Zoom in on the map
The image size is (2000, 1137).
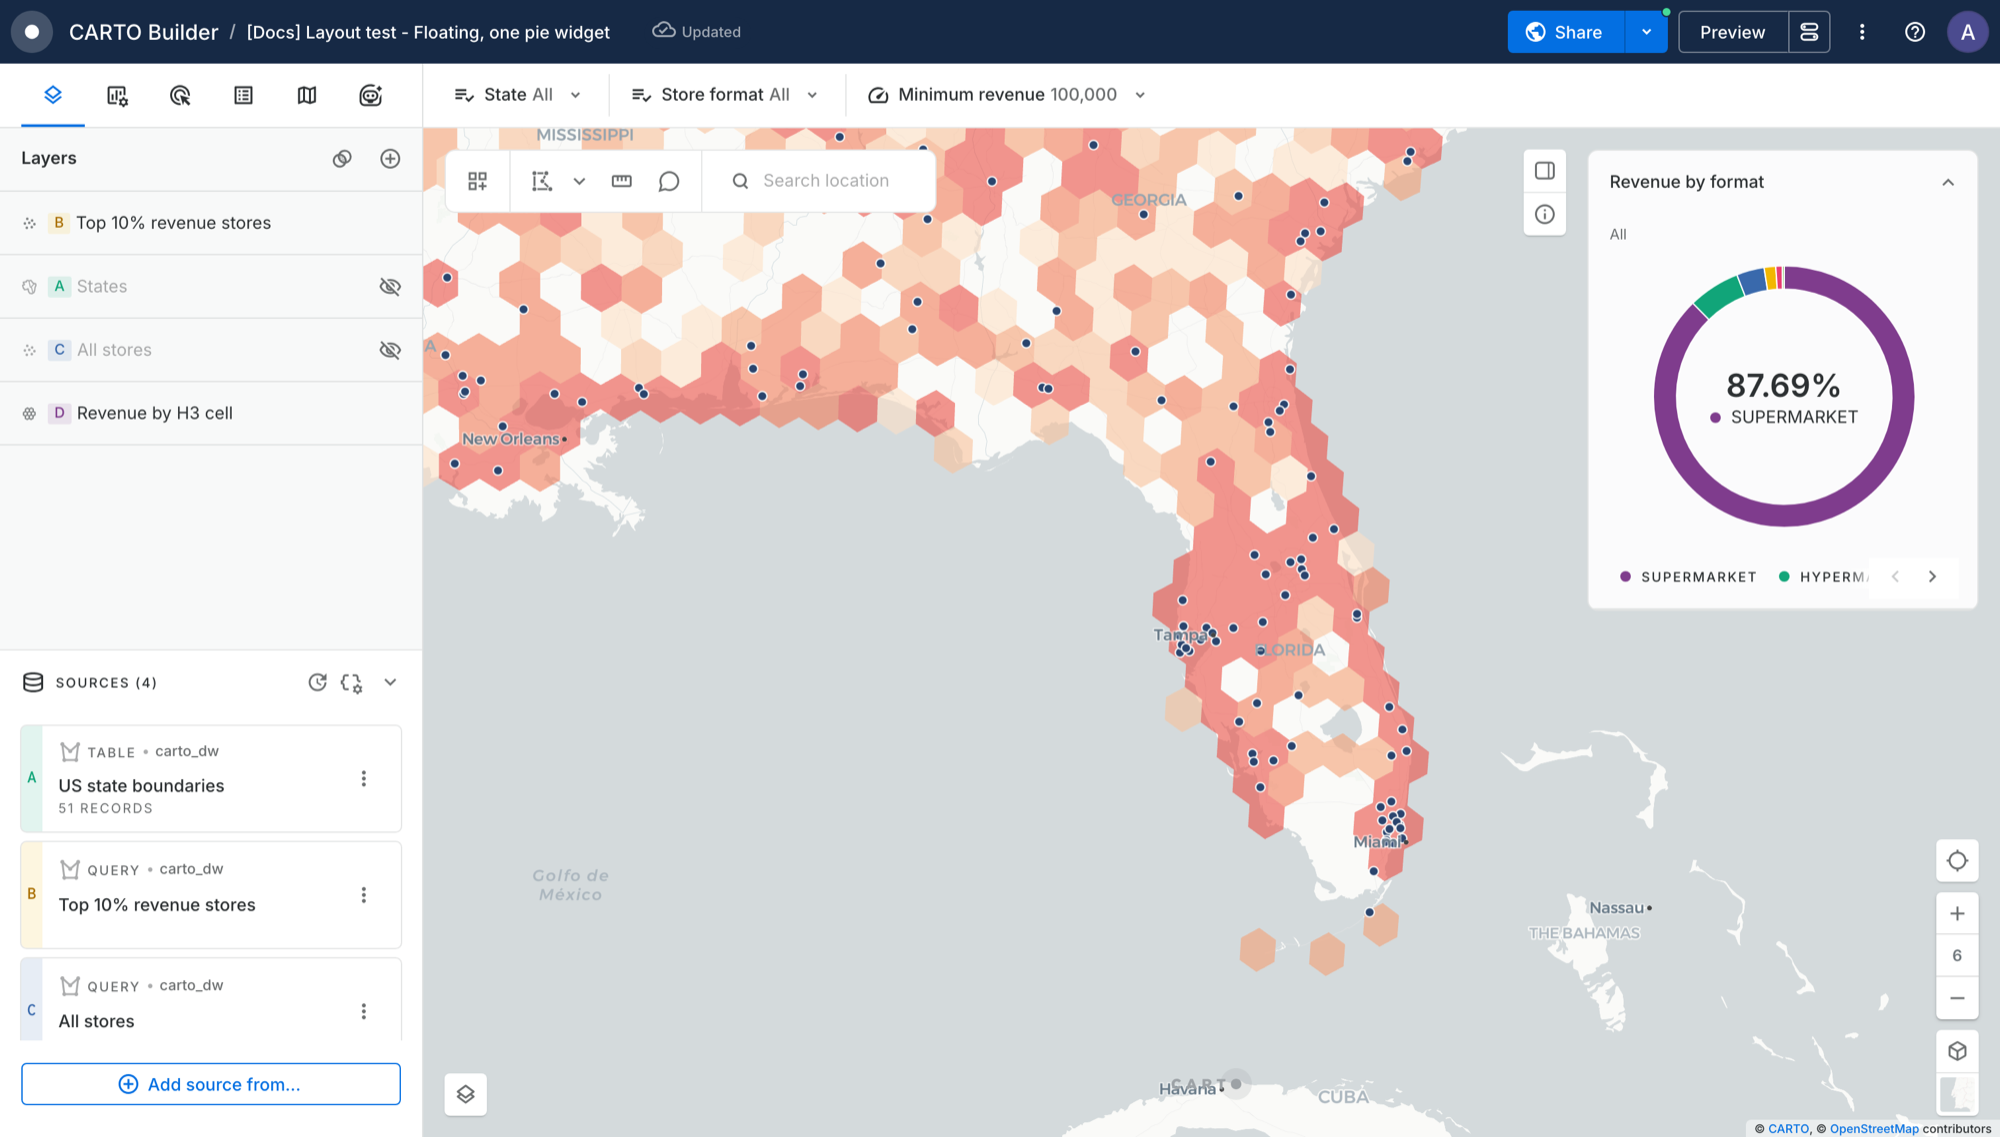[x=1957, y=913]
